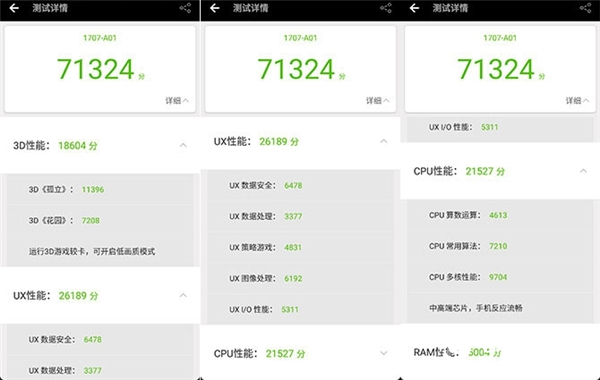Select UX 数据安全 6478 in the left screenshot
Viewport: 600px width, 380px height.
click(100, 339)
